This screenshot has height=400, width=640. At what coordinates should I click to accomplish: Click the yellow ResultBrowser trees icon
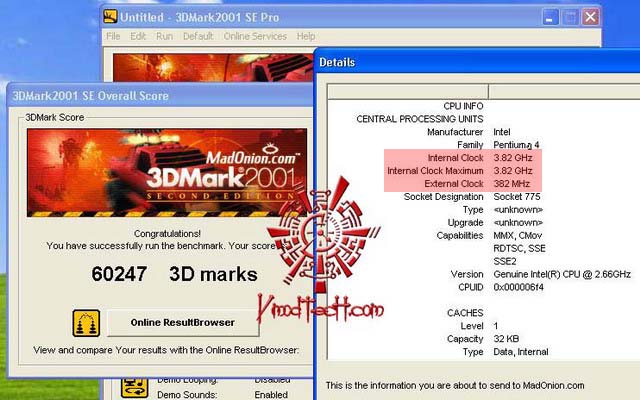coord(86,323)
